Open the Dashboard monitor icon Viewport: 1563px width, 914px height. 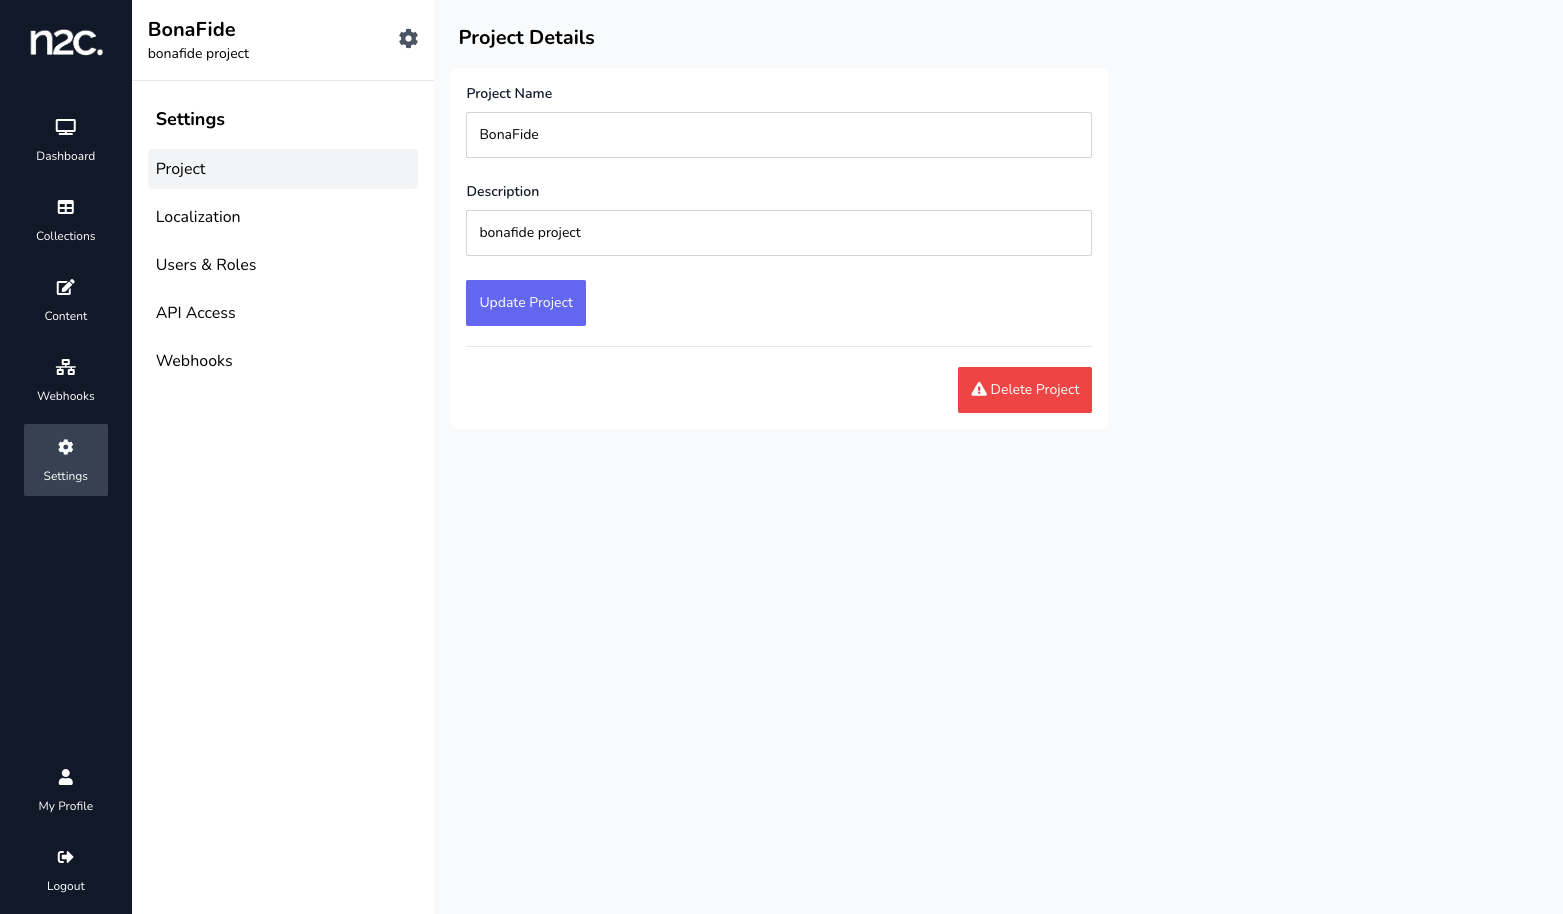coord(66,128)
